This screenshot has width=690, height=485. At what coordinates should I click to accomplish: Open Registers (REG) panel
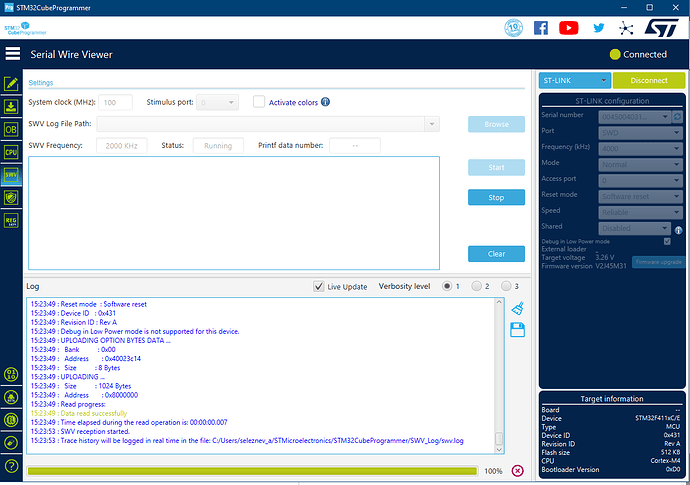click(12, 221)
